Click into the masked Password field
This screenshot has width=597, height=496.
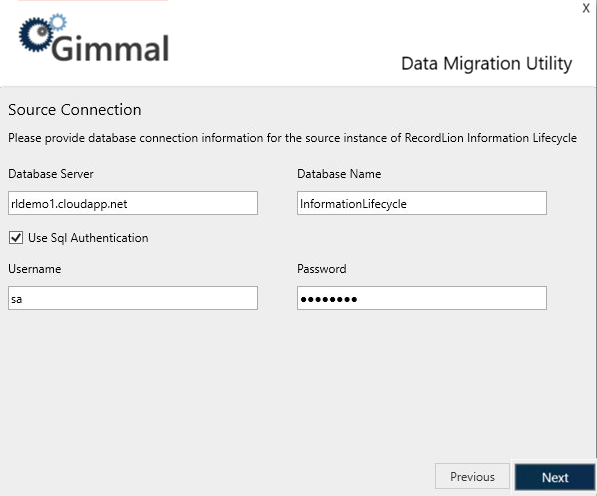pos(422,298)
